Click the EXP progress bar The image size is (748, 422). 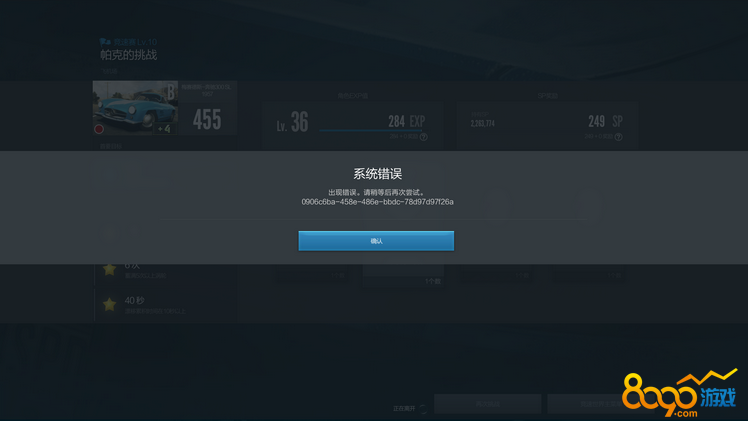[x=372, y=131]
